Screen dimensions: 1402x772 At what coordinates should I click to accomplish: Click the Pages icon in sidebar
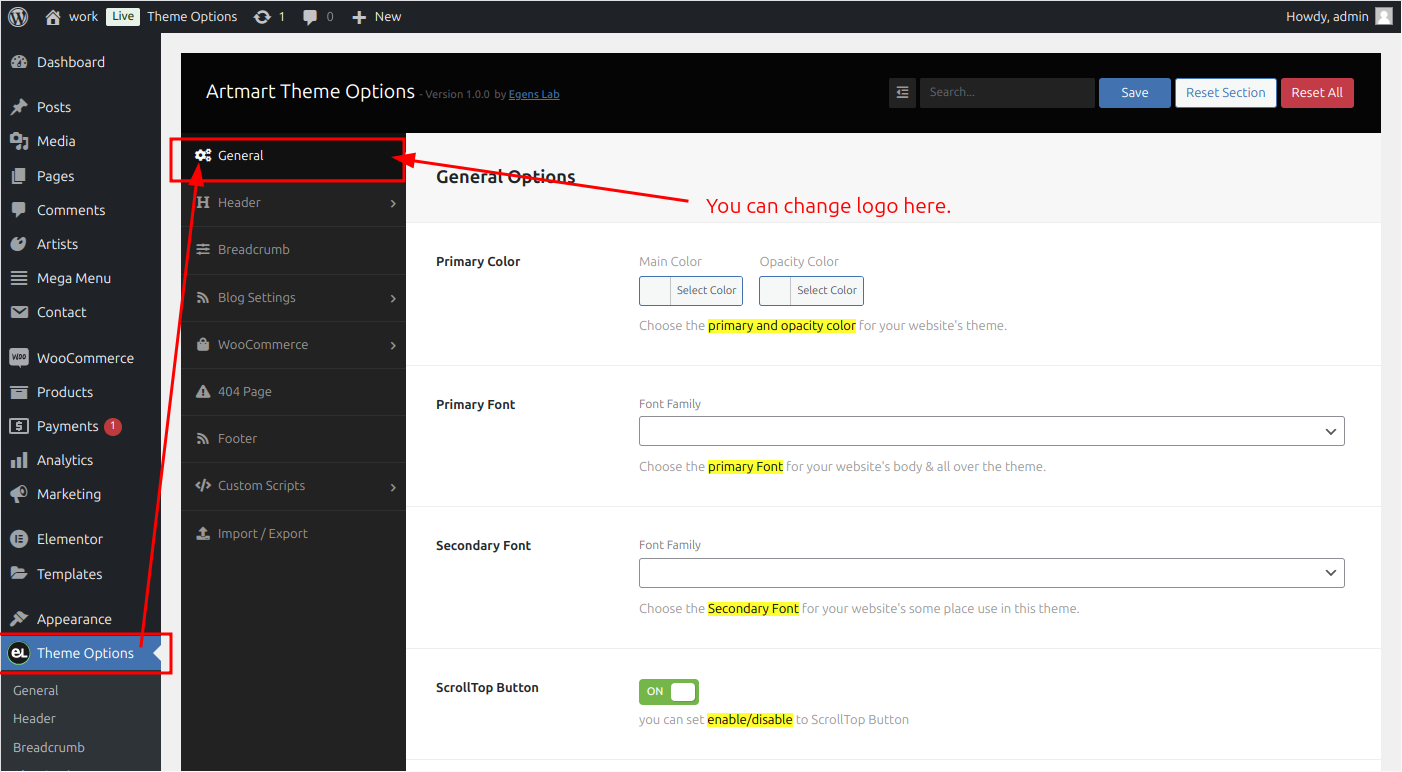[x=18, y=176]
